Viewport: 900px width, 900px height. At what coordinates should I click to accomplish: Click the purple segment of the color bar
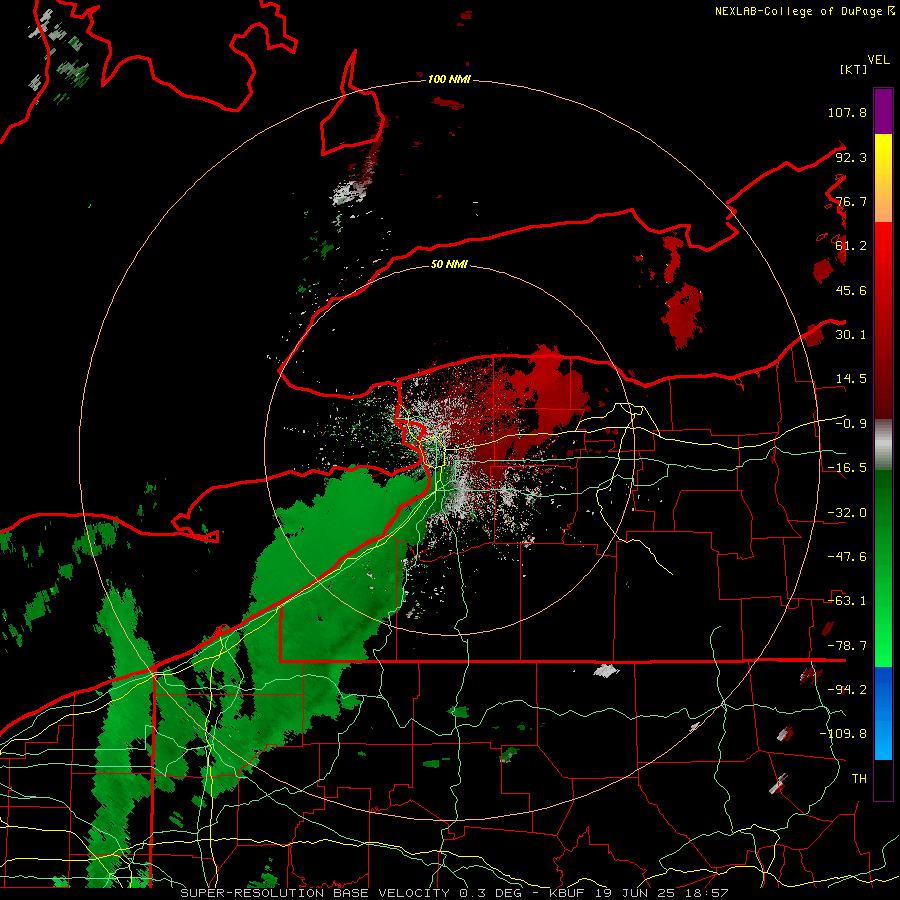point(883,111)
